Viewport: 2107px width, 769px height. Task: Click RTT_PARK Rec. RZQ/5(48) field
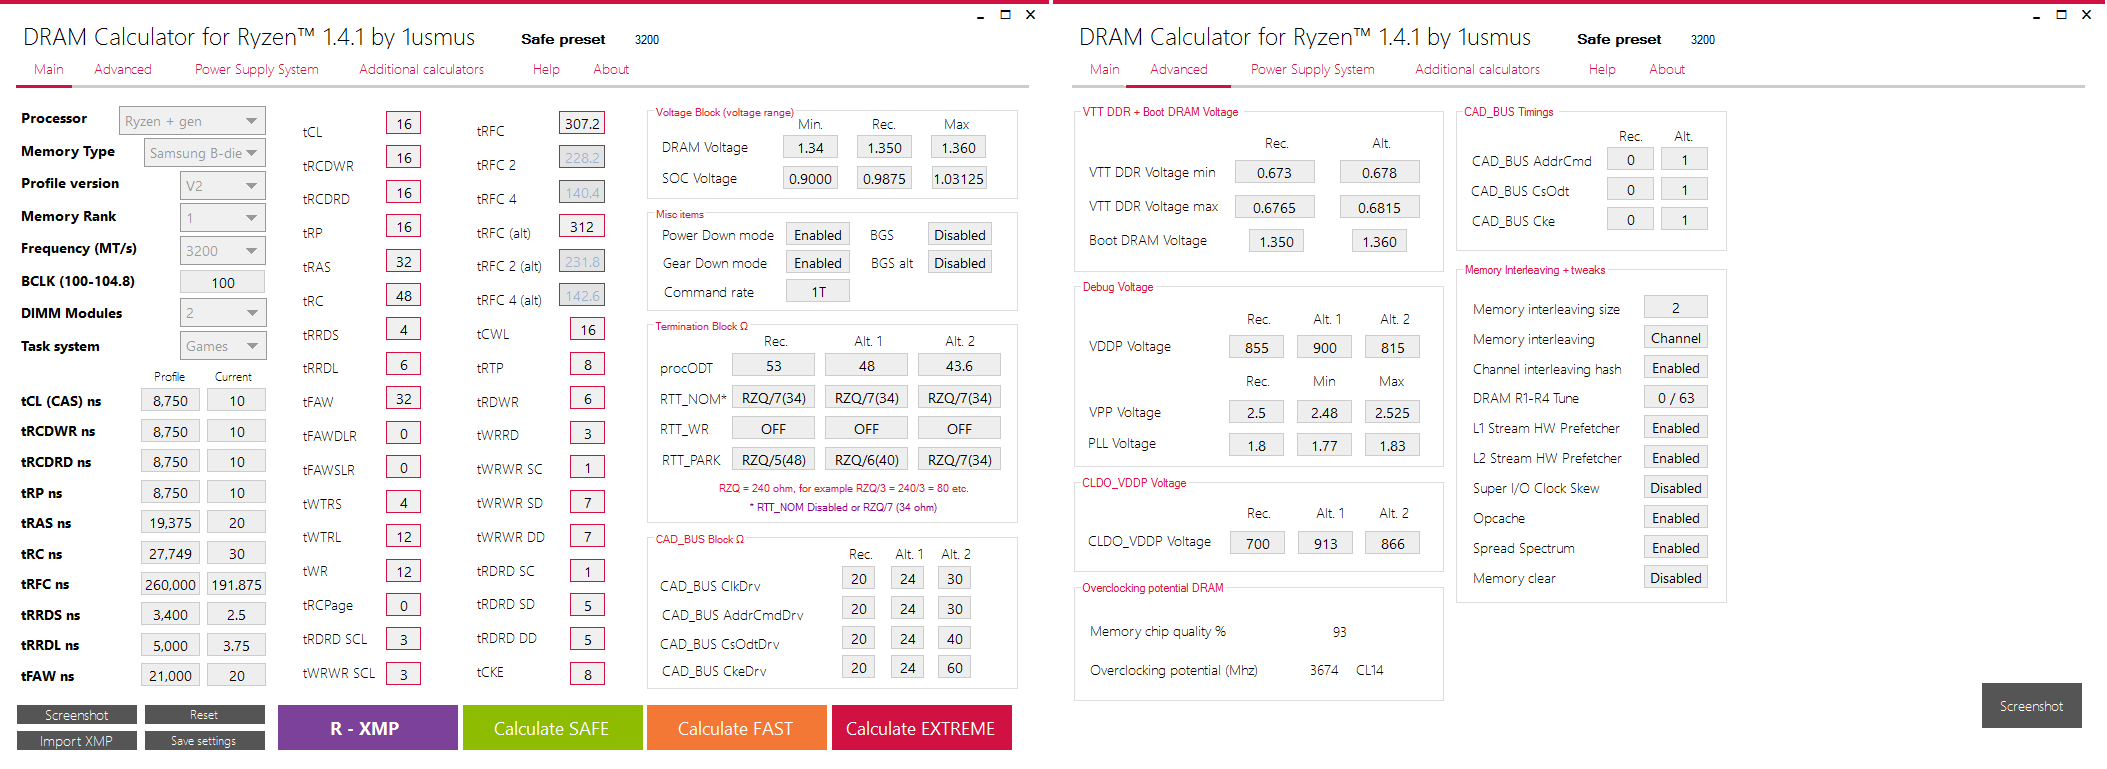point(774,460)
